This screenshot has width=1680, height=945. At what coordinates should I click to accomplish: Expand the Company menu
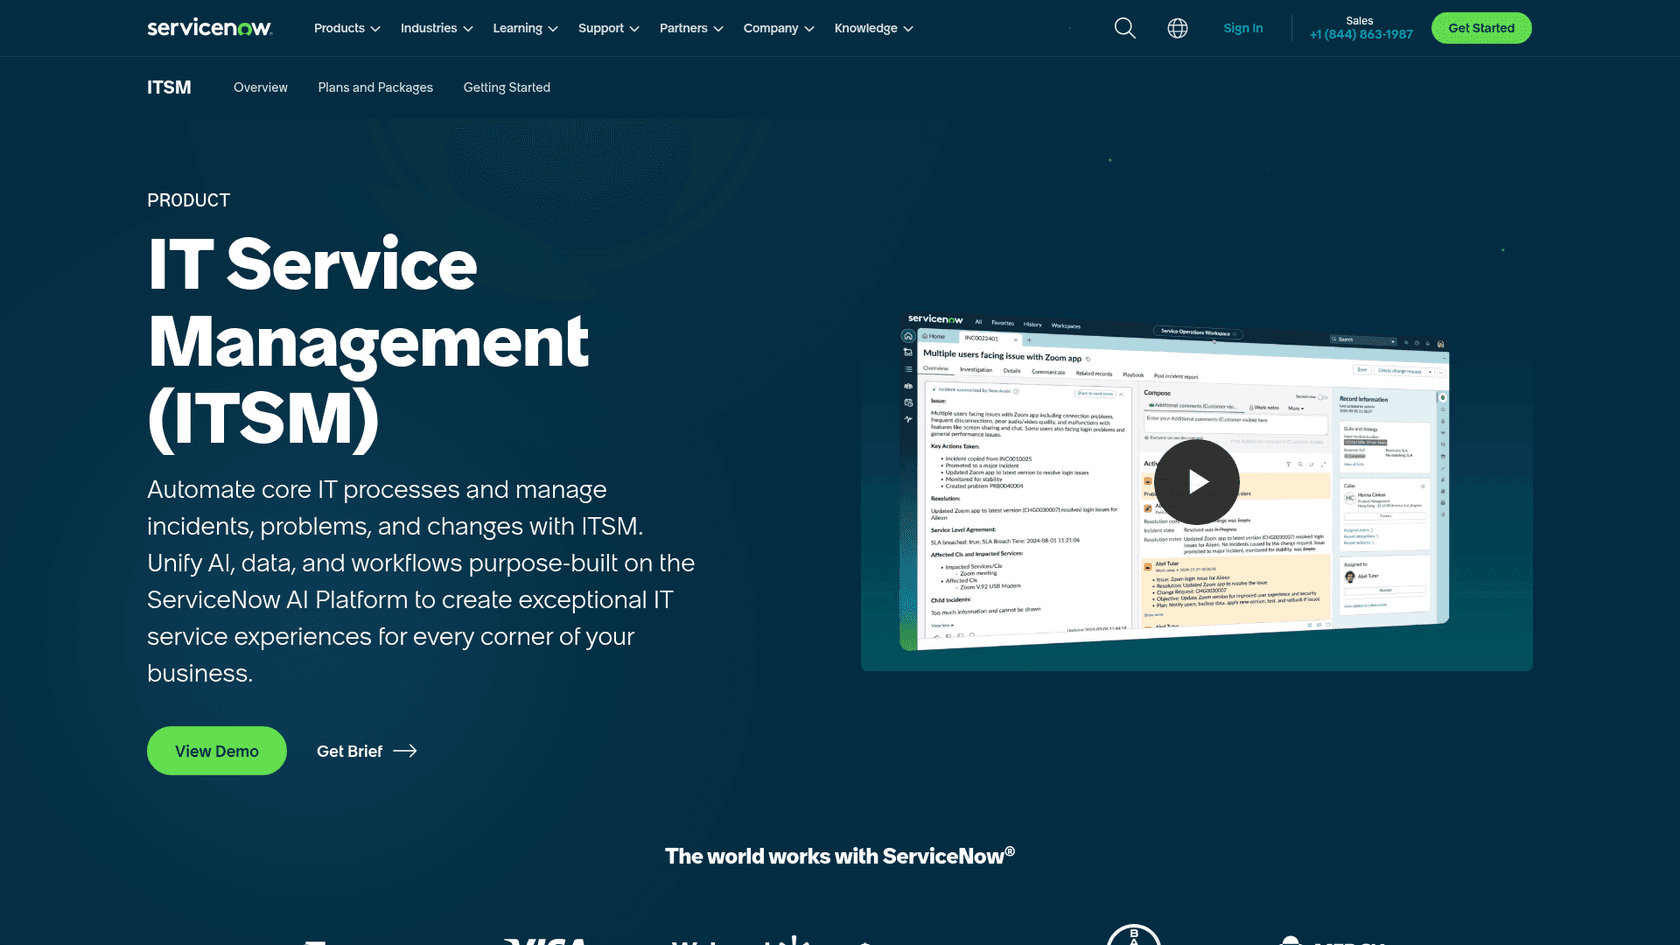[779, 28]
